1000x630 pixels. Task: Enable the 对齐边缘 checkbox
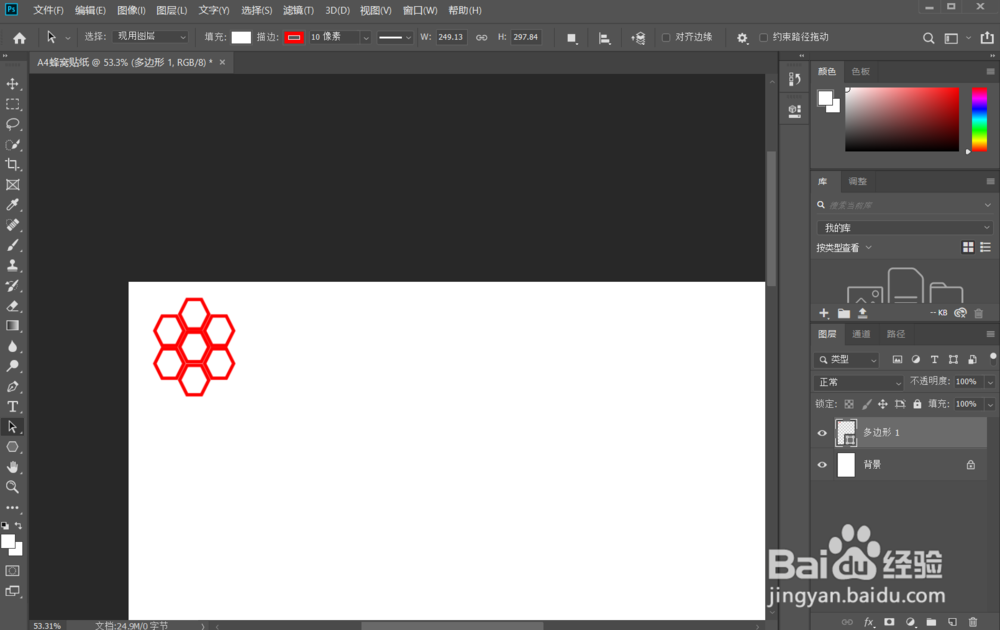(x=666, y=38)
